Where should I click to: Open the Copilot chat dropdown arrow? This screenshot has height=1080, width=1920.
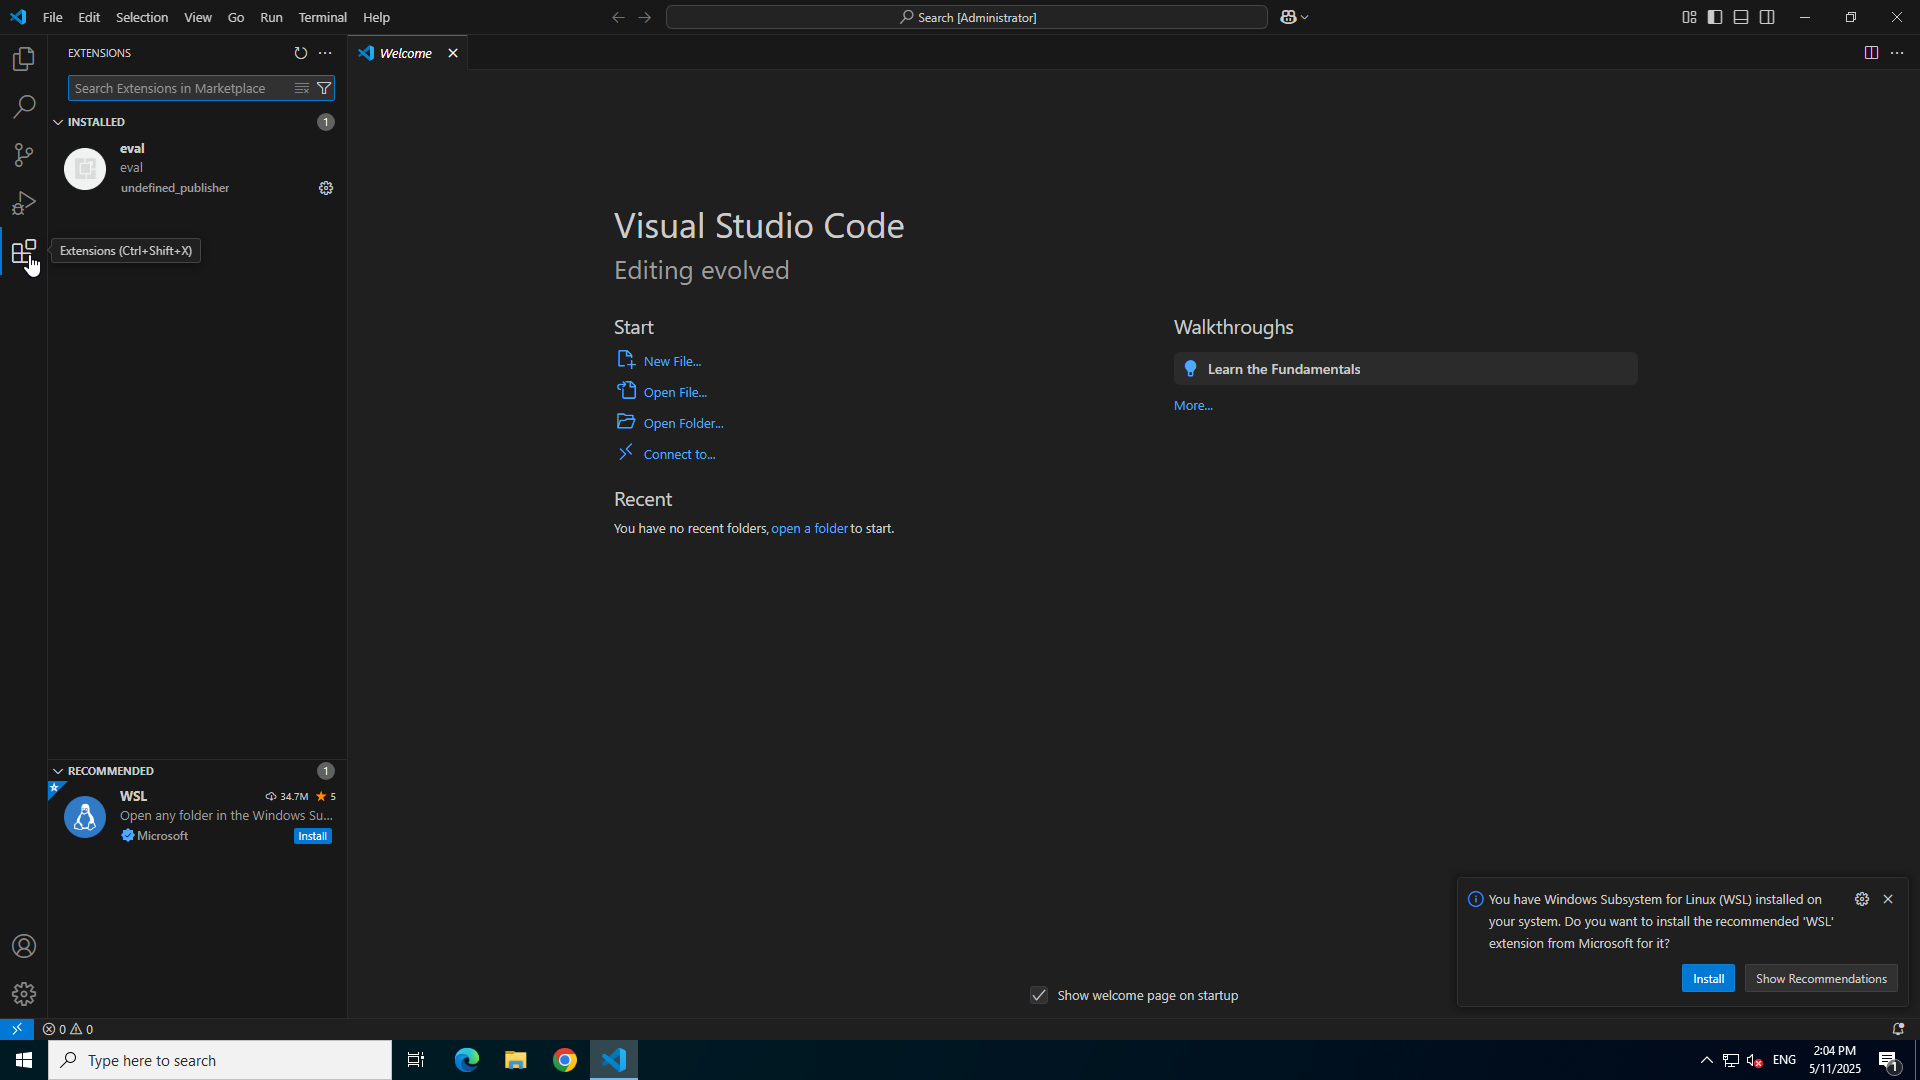point(1305,17)
